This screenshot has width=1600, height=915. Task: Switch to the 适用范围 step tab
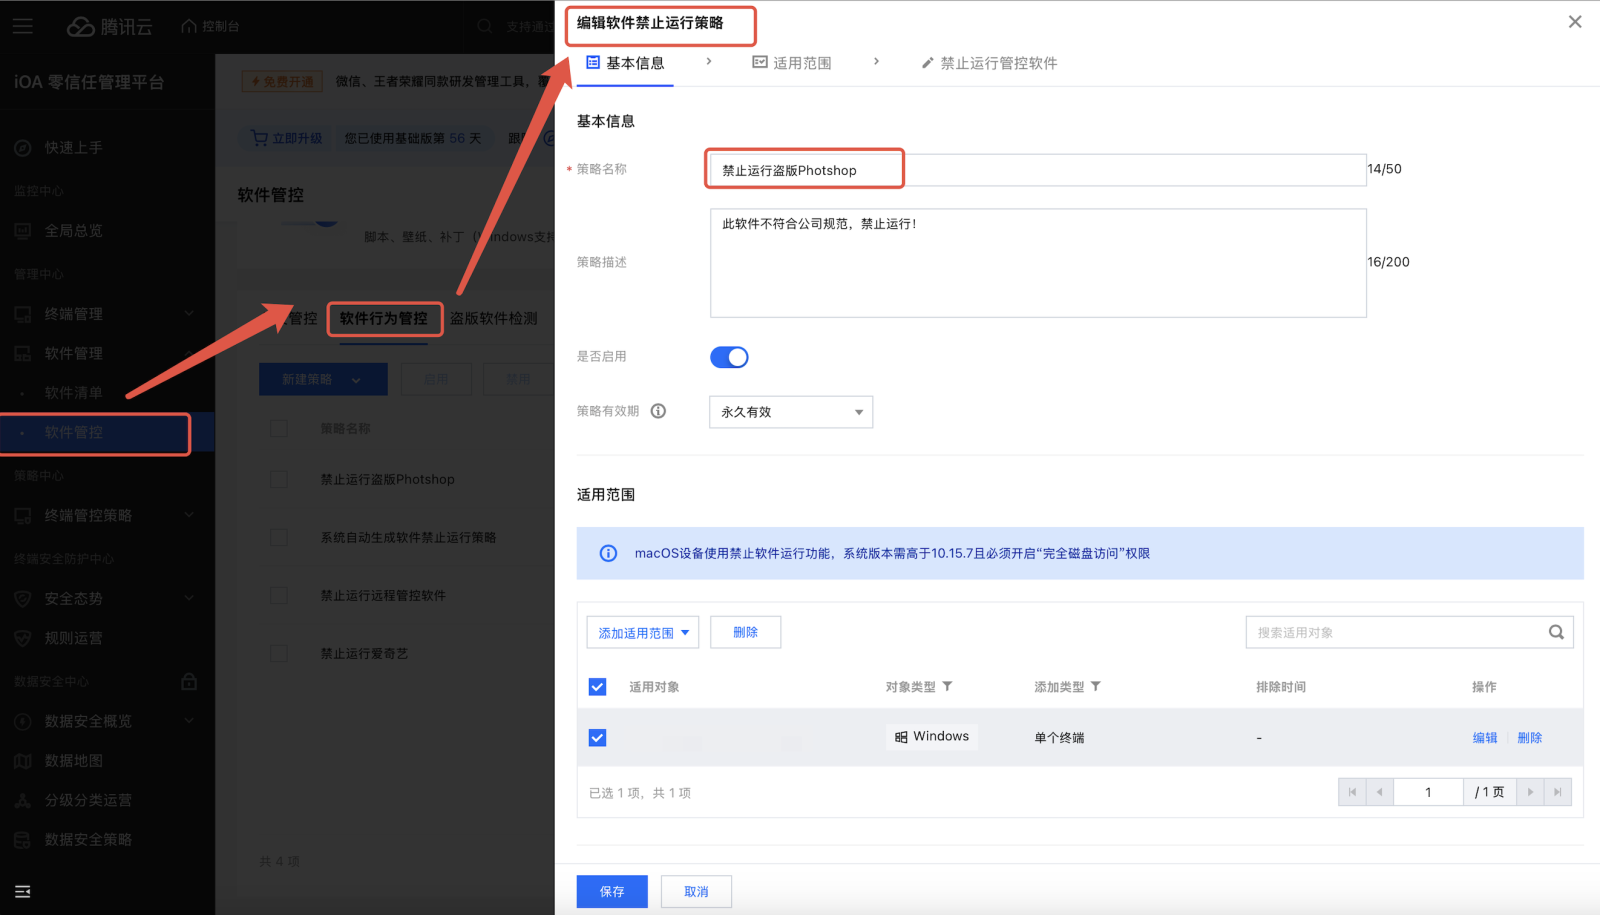792,63
